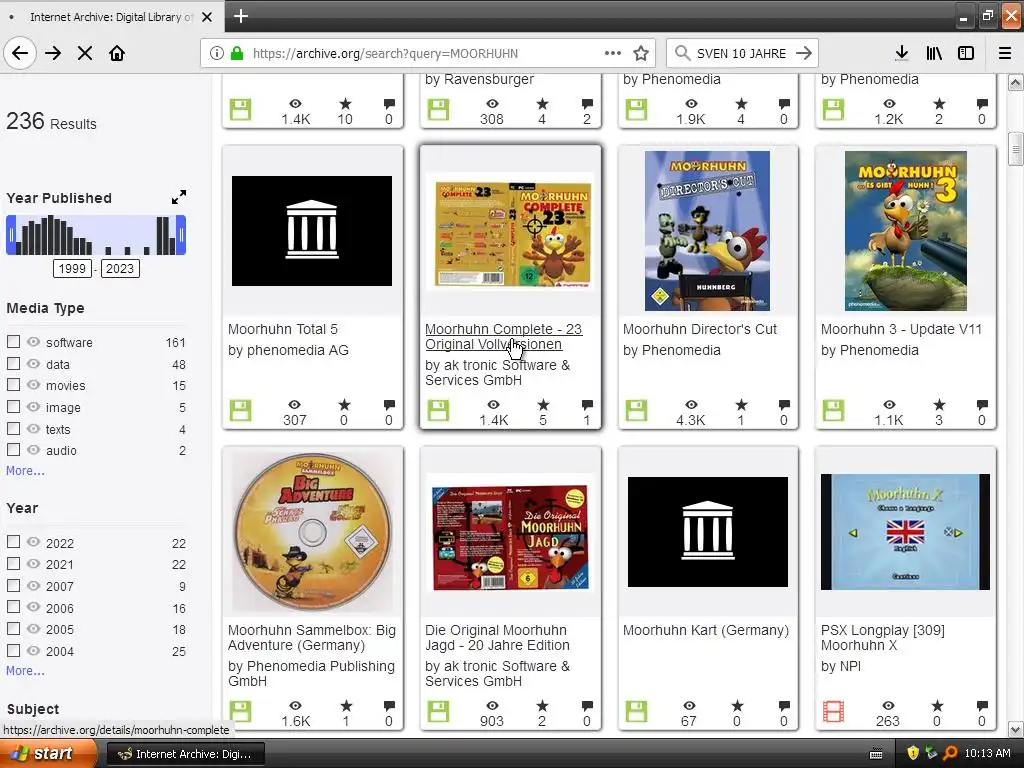Click views eye icon on Moorhuhn 3 Update card
1024x768 pixels.
tap(889, 405)
